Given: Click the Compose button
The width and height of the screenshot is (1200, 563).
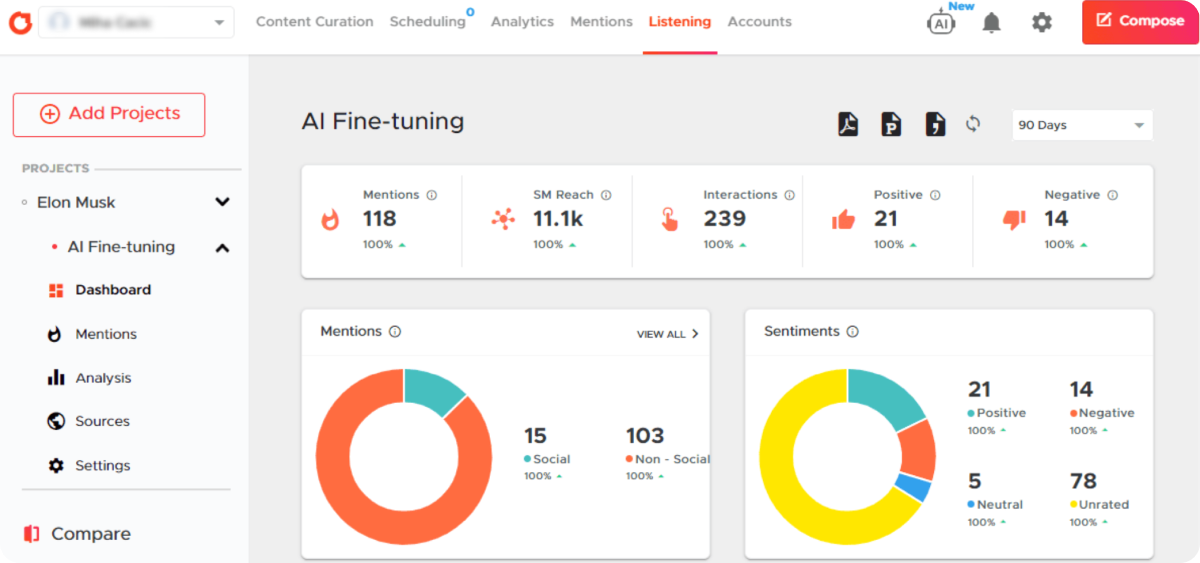Looking at the screenshot, I should 1140,21.
